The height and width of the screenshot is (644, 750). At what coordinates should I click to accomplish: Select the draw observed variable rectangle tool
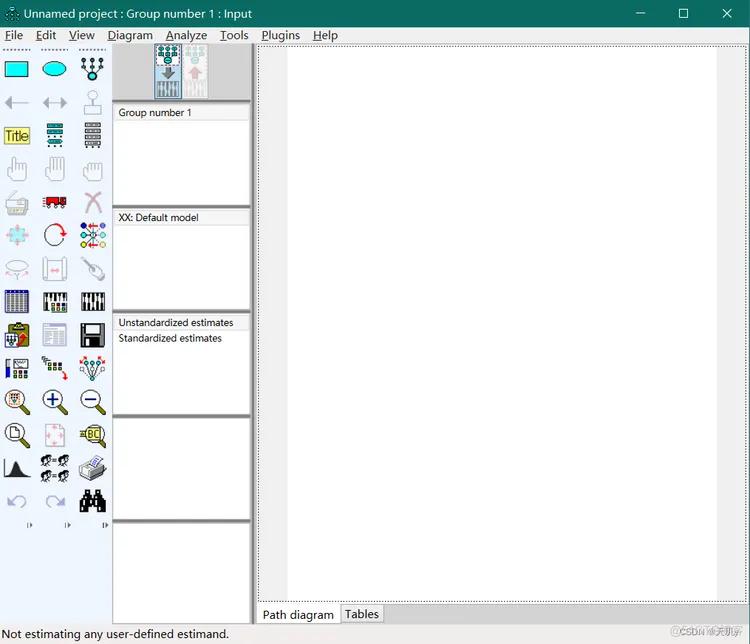coord(17,69)
